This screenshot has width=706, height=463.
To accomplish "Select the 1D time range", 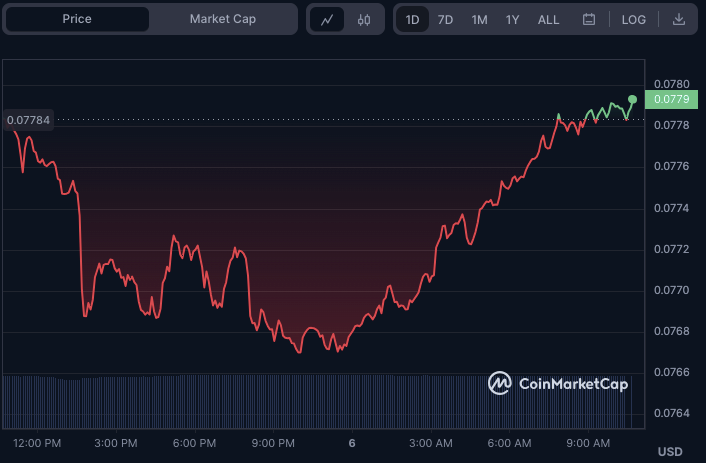I will [x=412, y=19].
